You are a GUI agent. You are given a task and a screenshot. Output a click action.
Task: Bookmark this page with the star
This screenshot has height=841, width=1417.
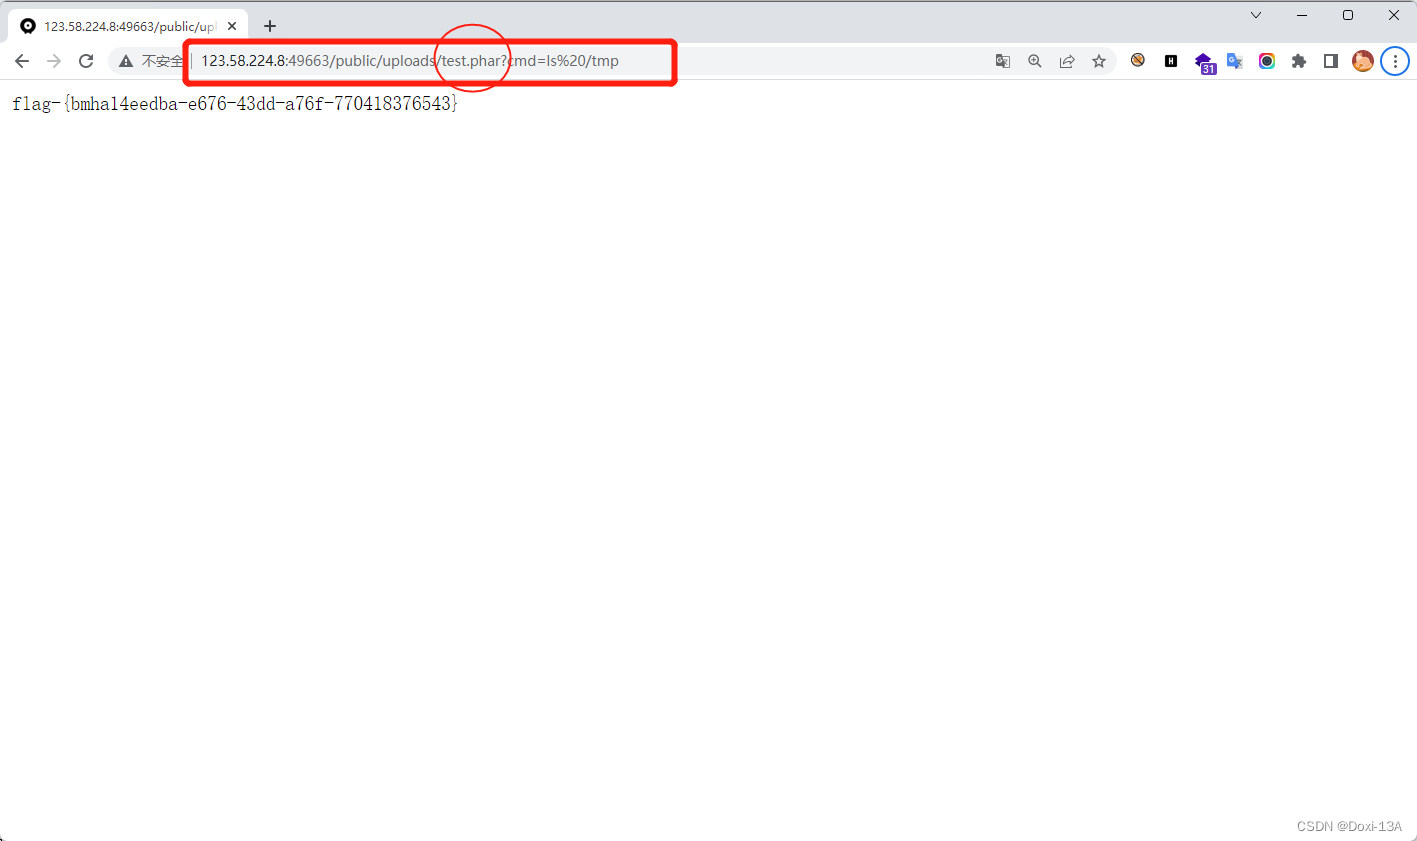1099,61
